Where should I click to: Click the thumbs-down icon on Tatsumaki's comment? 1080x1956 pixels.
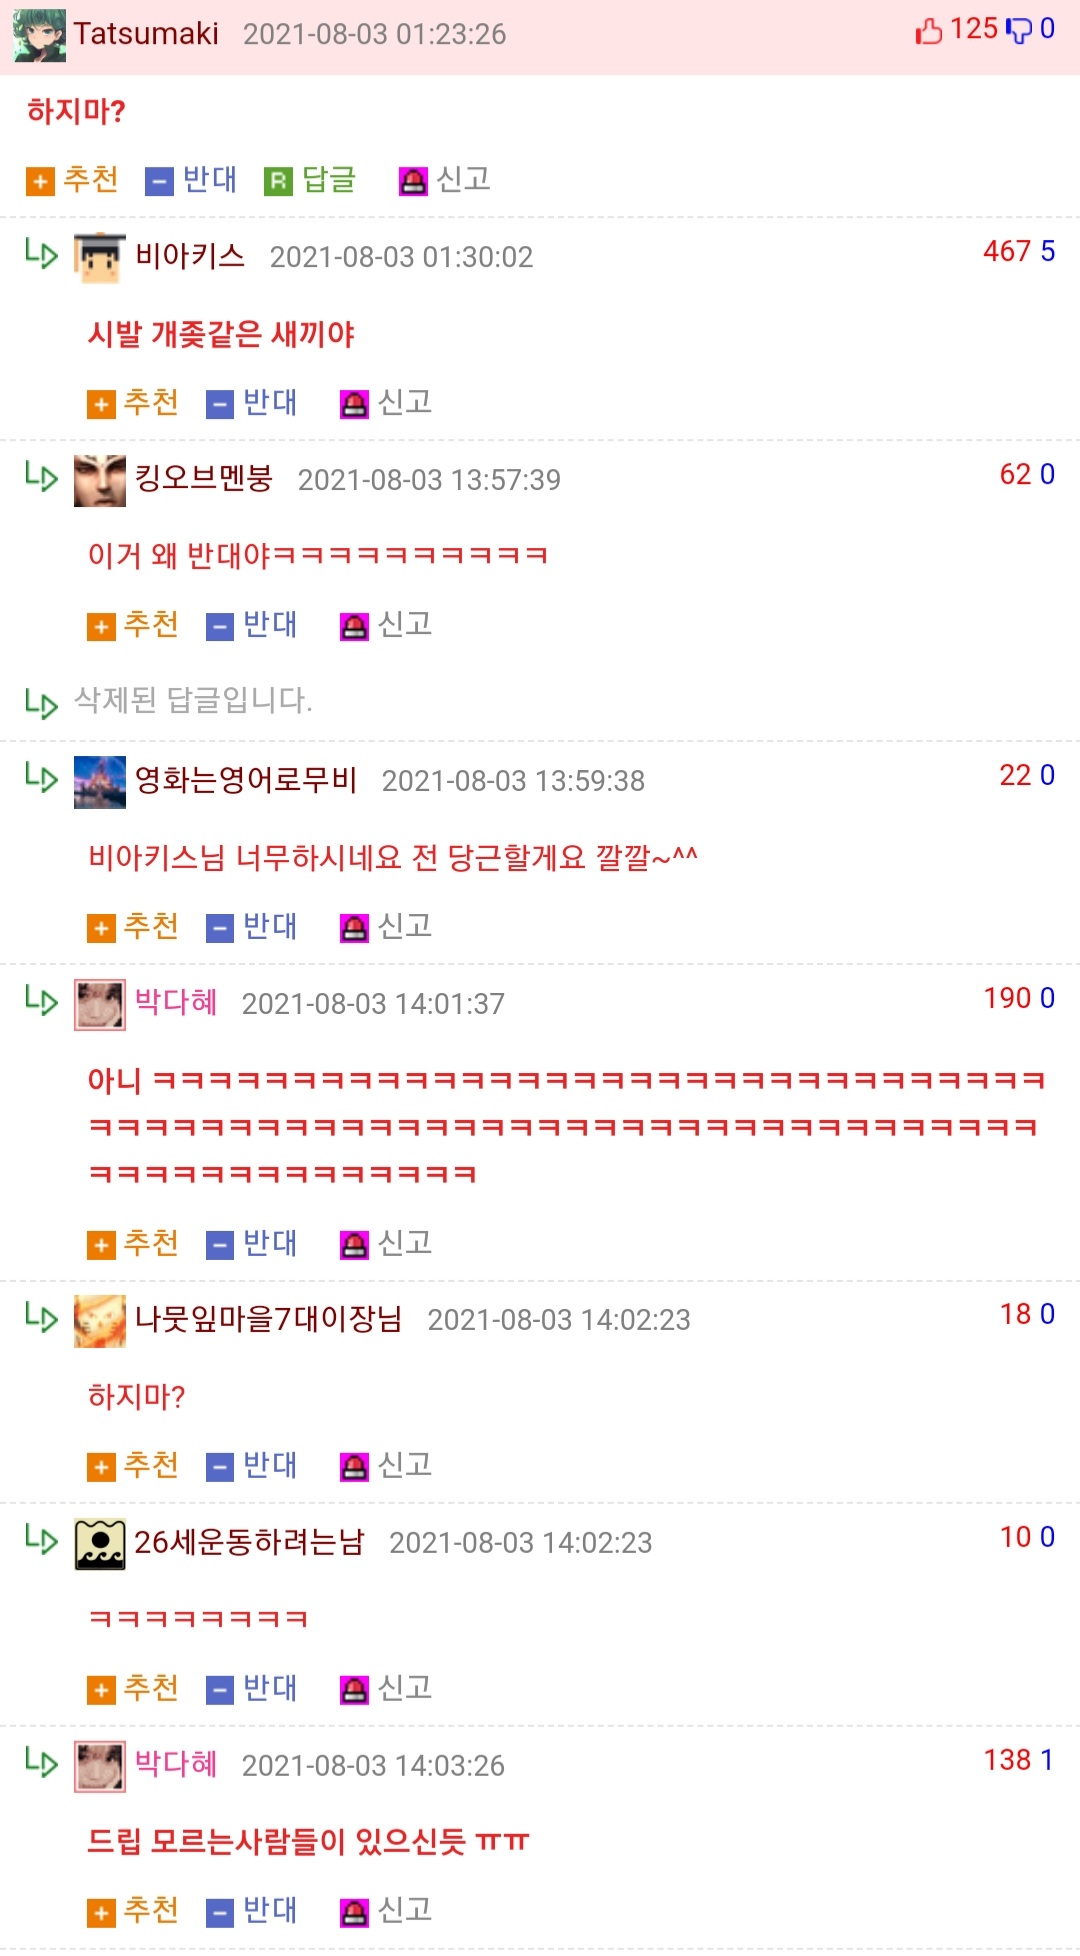tap(1018, 31)
